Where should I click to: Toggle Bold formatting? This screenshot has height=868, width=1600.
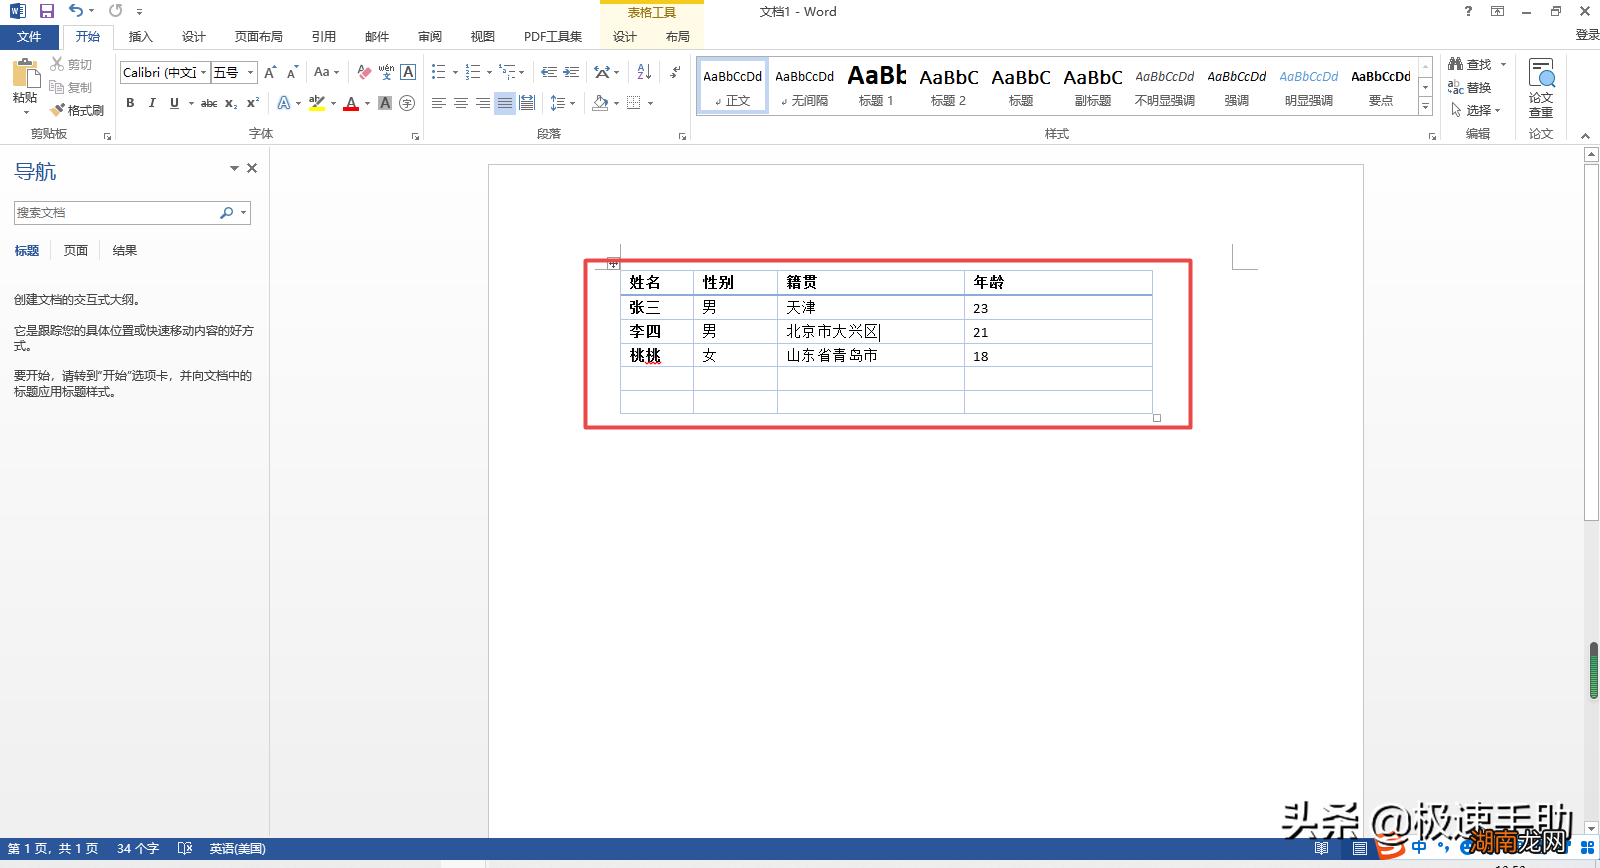point(130,103)
